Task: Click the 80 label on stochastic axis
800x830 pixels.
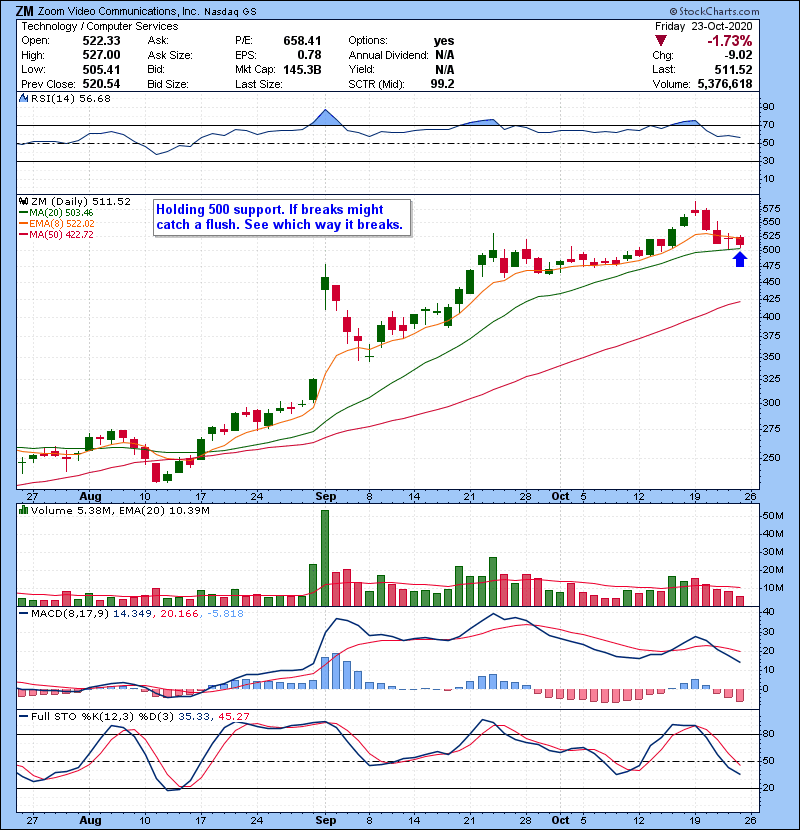Action: click(768, 734)
